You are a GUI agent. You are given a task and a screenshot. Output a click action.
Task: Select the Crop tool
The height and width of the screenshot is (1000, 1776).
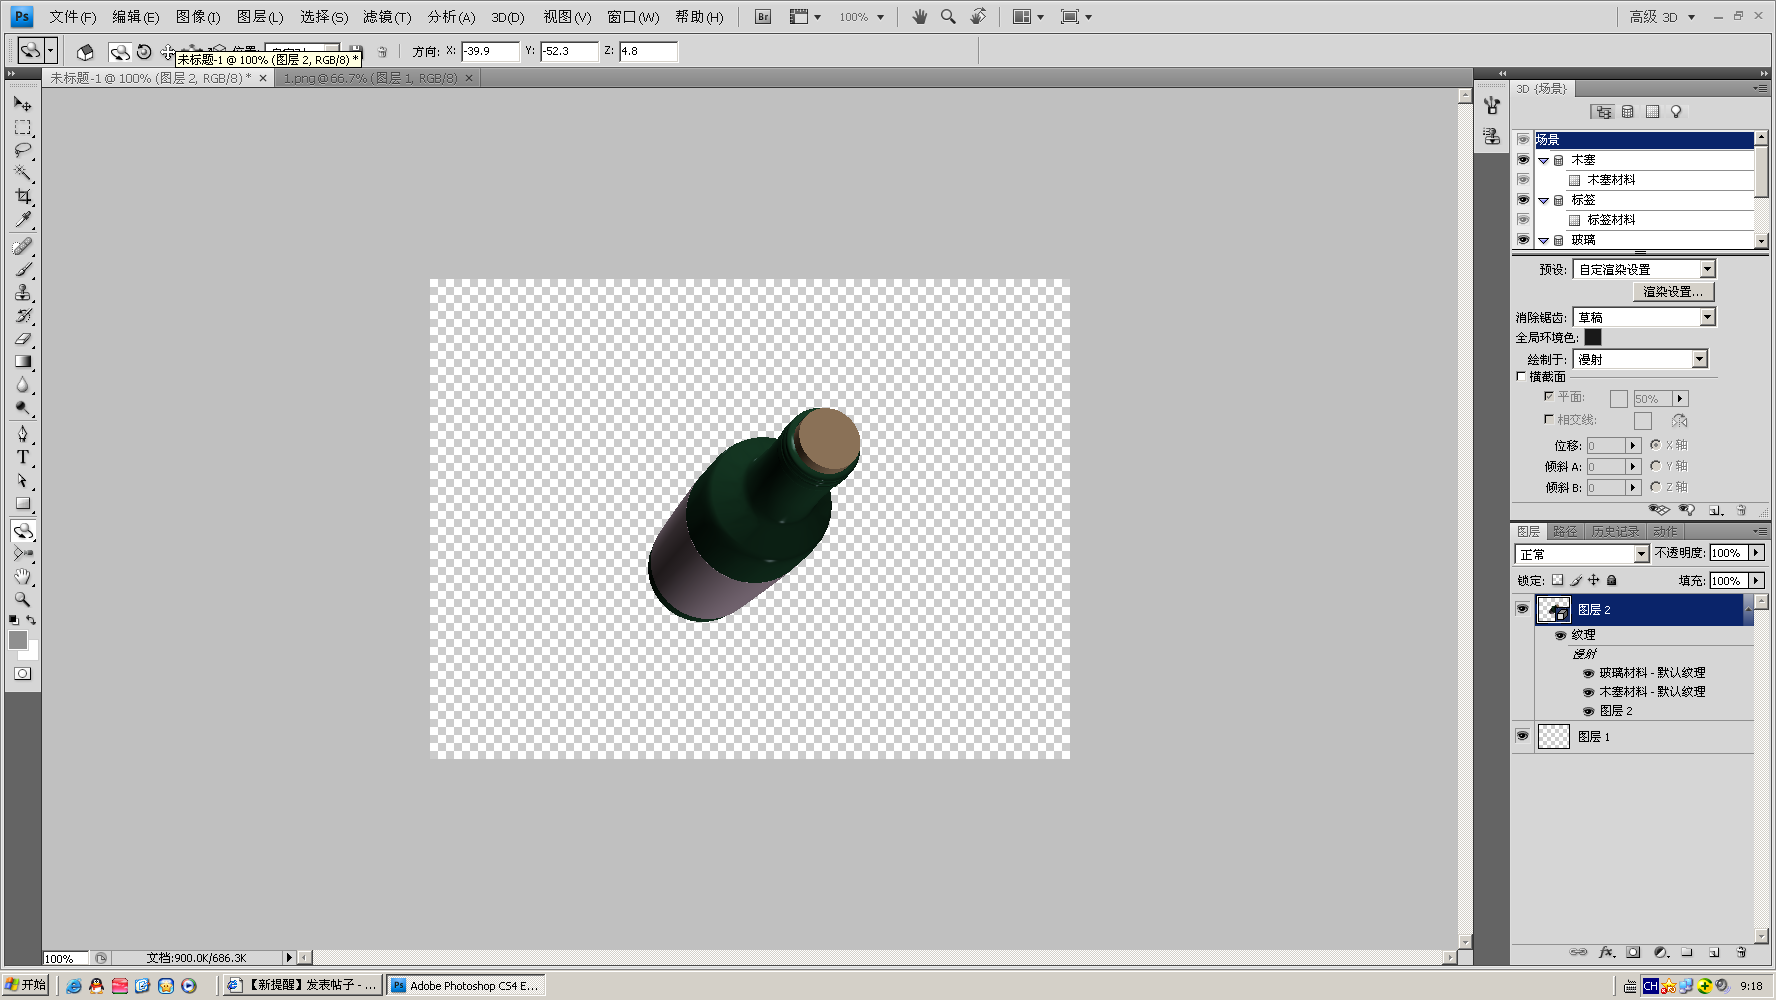23,196
